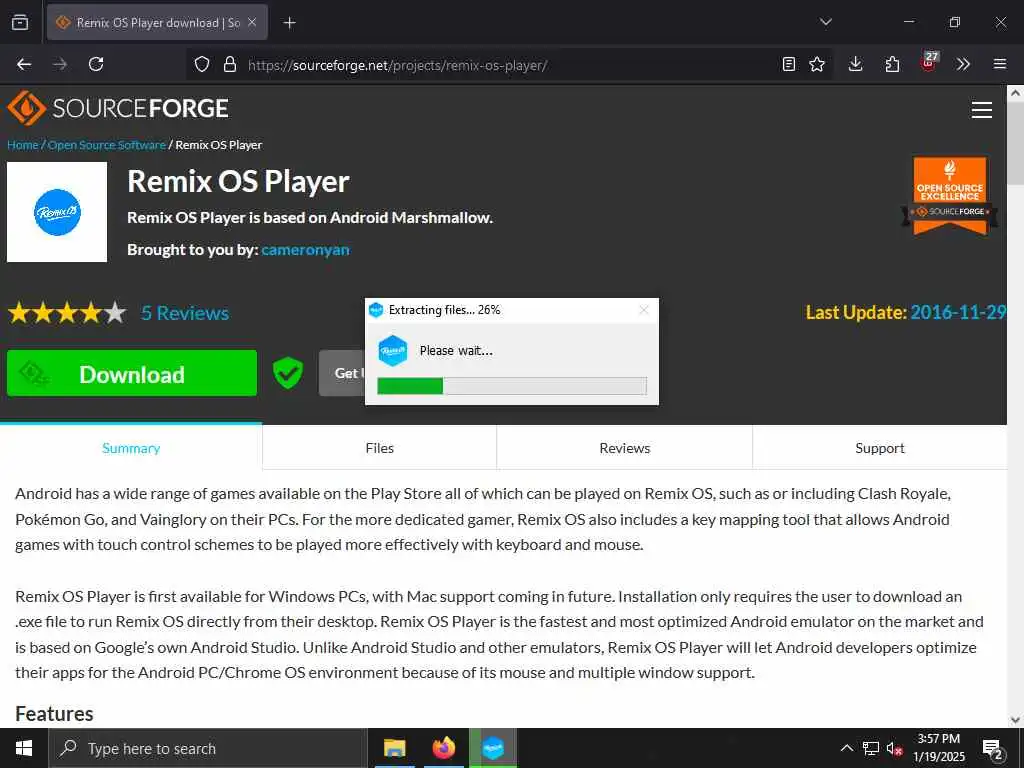Click the sourceforge.net URL address field
Screen dimensions: 1024x768
(509, 65)
